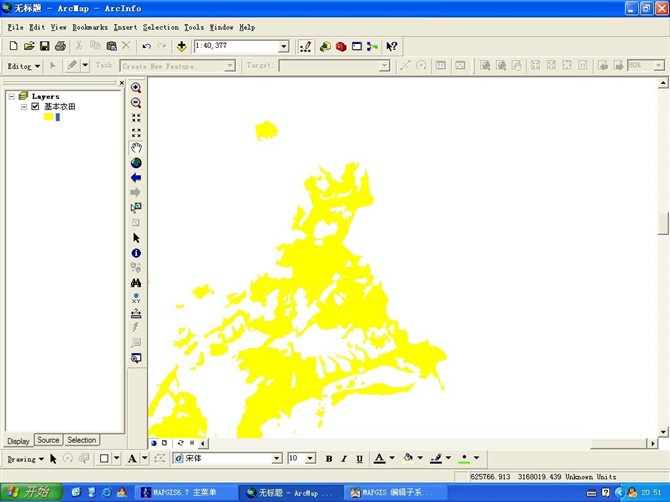The height and width of the screenshot is (502, 670).
Task: Choose the Select Features tool
Action: pos(136,208)
